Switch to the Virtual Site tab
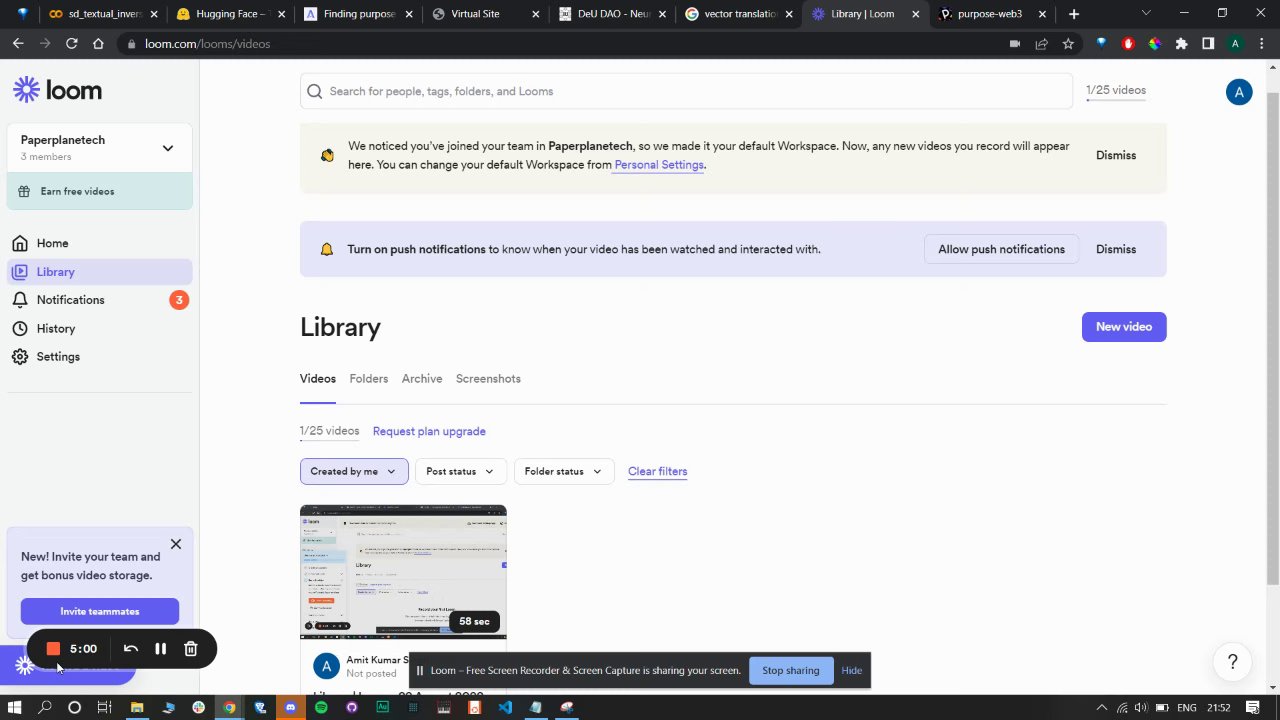This screenshot has height=720, width=1280. pyautogui.click(x=485, y=14)
